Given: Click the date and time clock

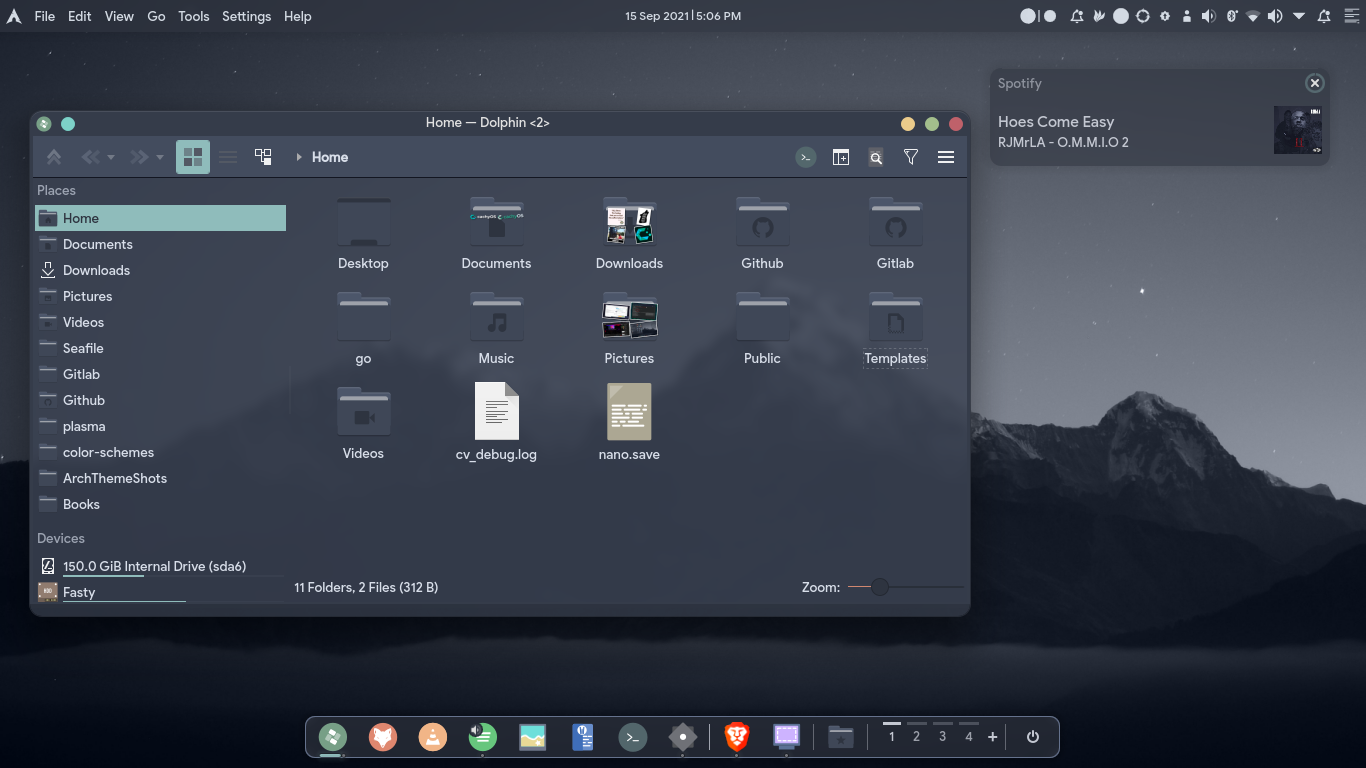Looking at the screenshot, I should pos(683,16).
